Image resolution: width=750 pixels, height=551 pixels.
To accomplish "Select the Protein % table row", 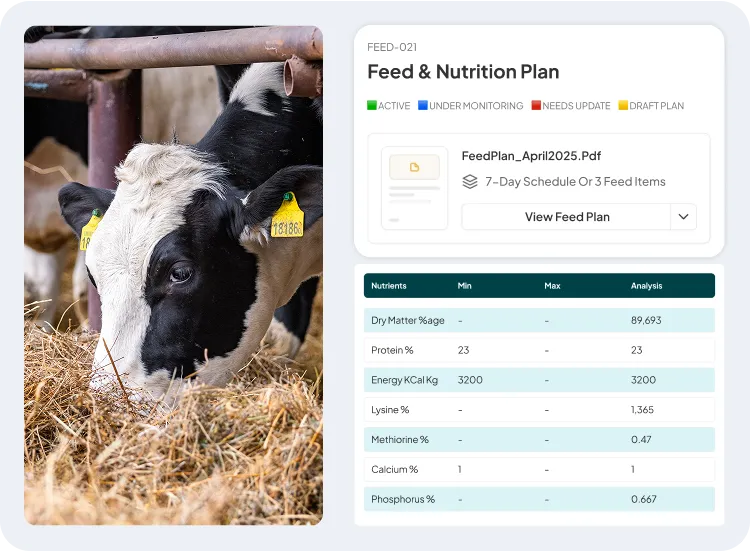I will 539,350.
